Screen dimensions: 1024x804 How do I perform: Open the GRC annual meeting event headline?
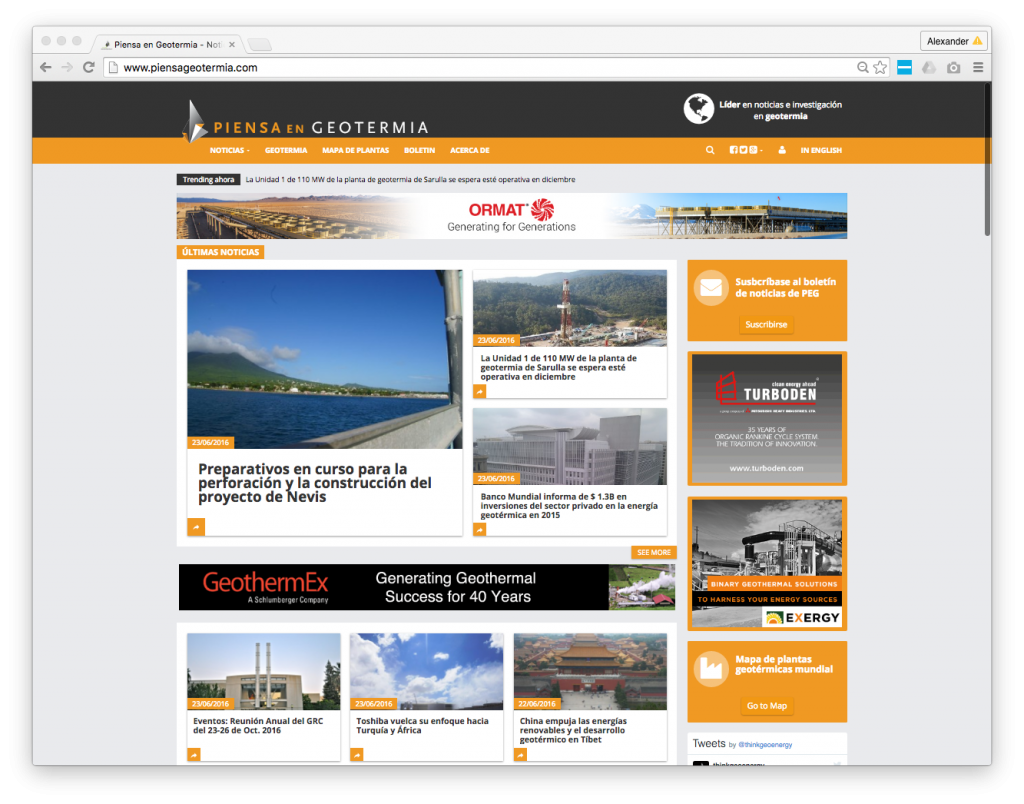[x=258, y=726]
